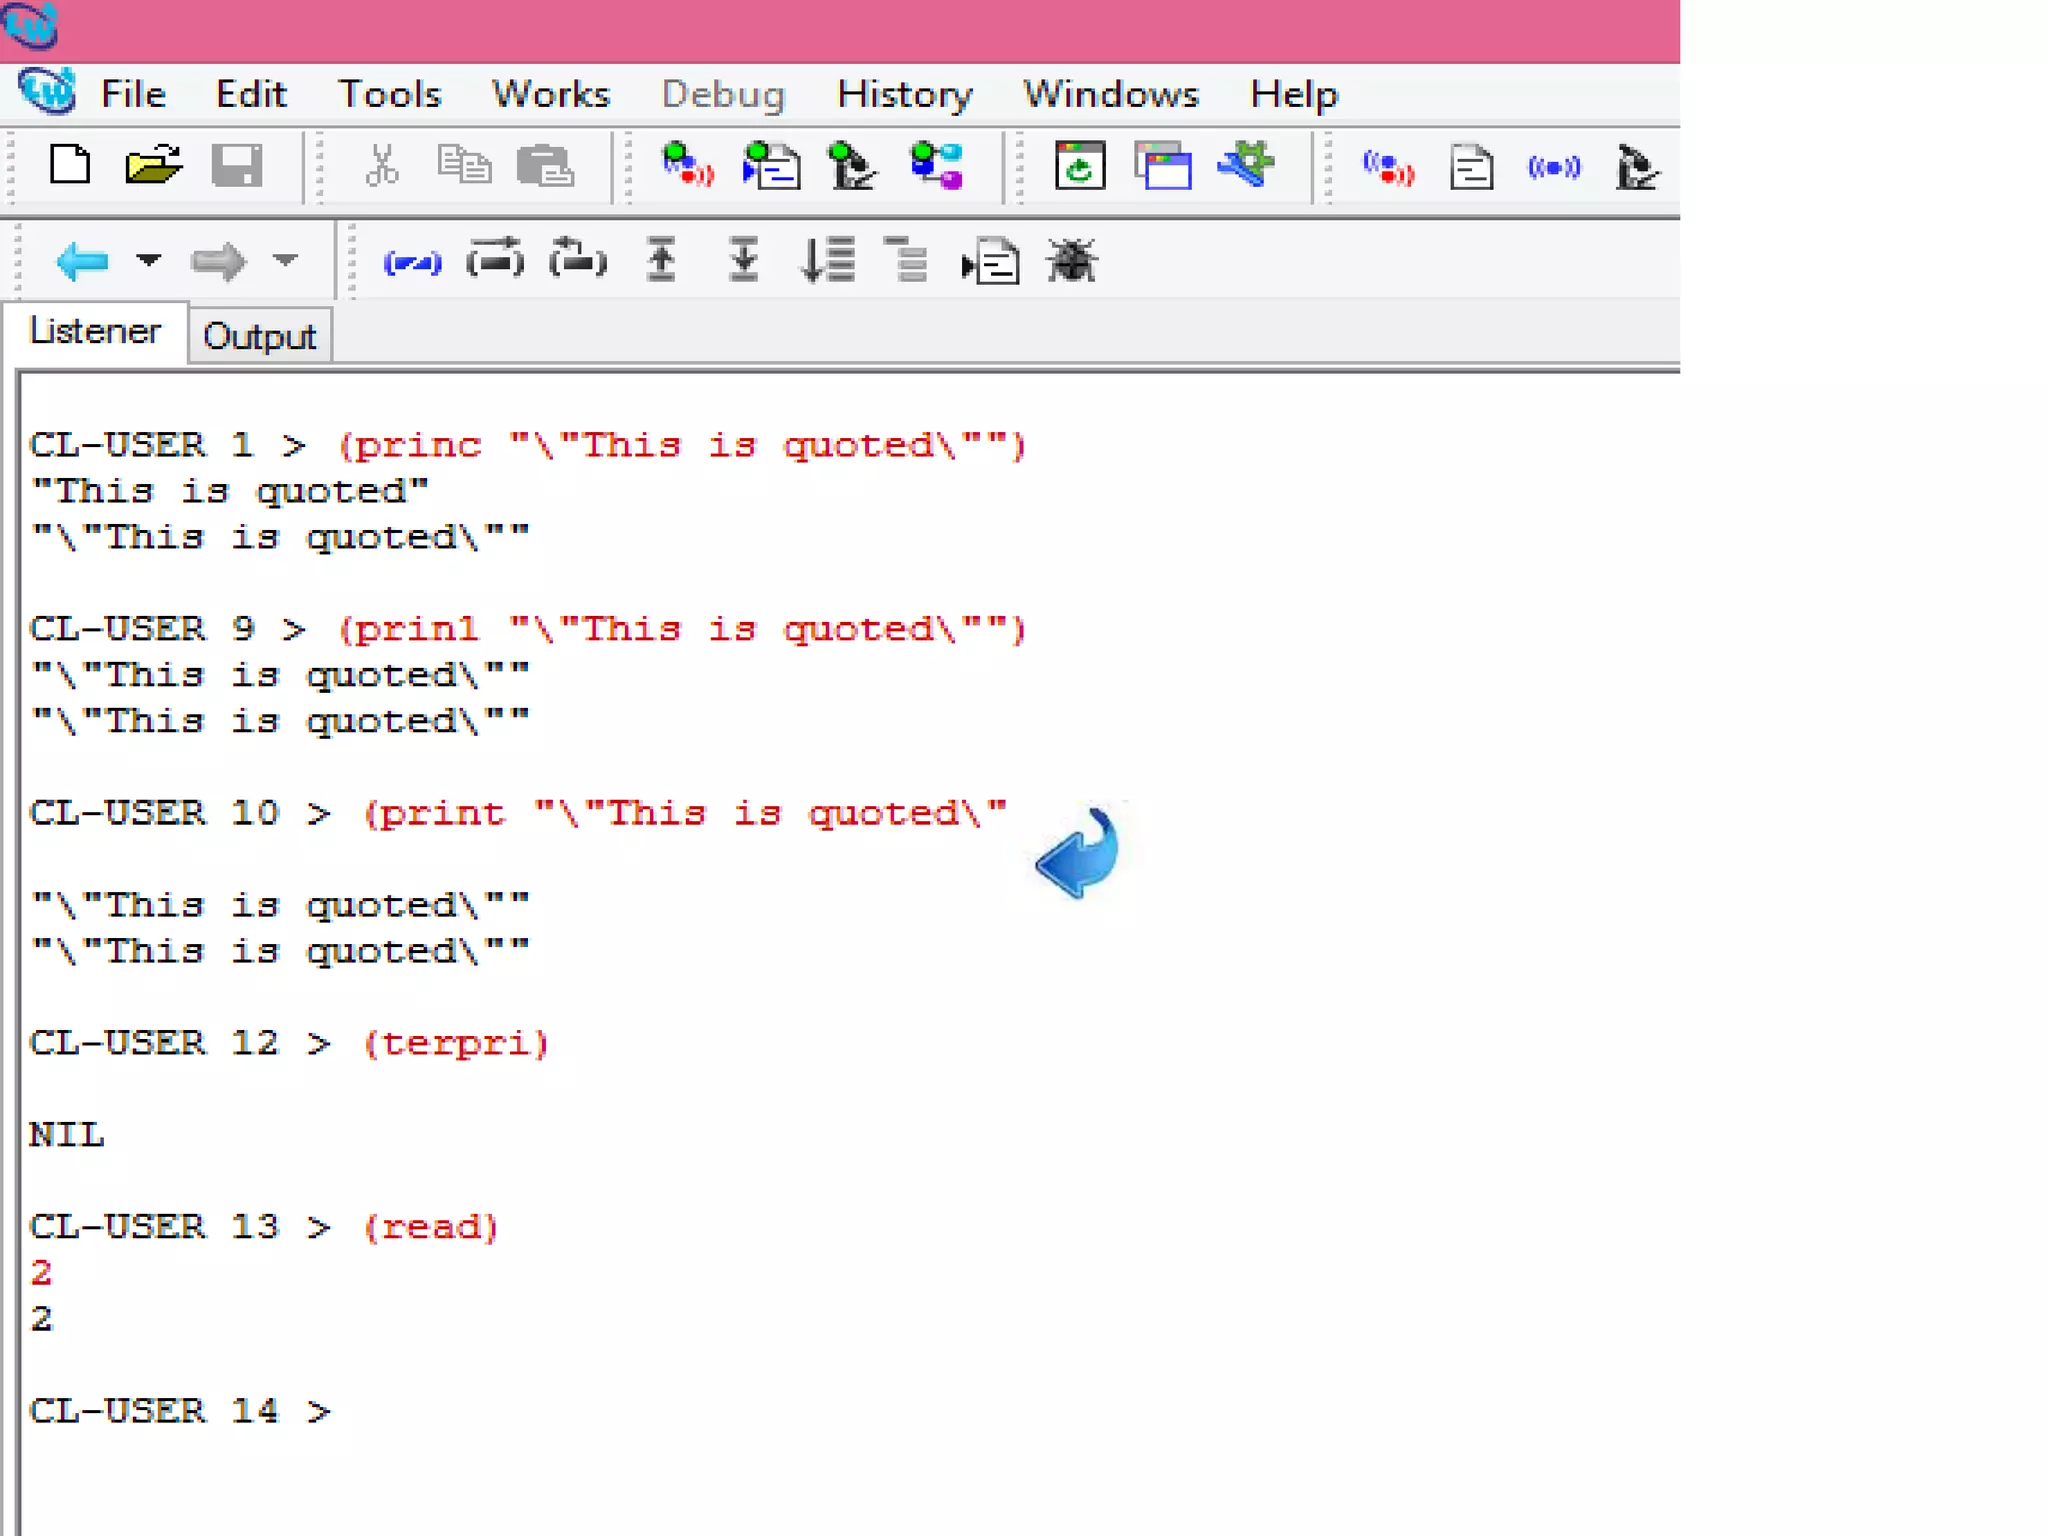Screen dimensions: 2048x1536
Task: Click the blue curved arrow graphic
Action: (1080, 851)
